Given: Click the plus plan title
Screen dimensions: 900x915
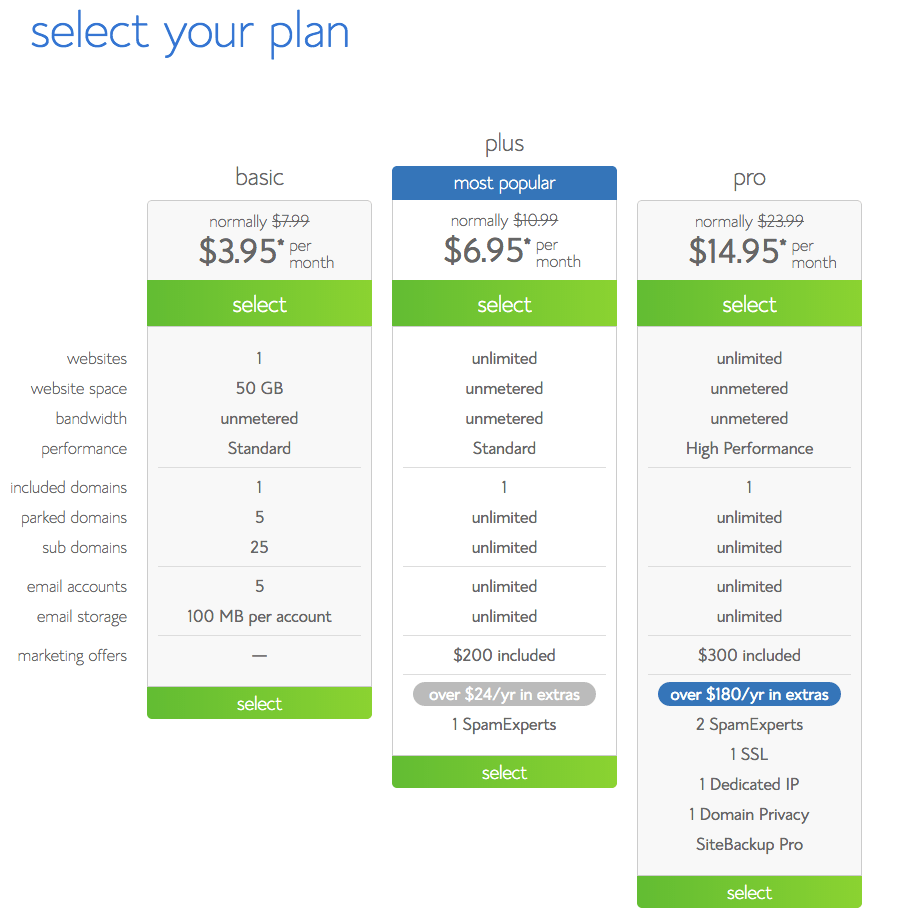Looking at the screenshot, I should pyautogui.click(x=504, y=143).
